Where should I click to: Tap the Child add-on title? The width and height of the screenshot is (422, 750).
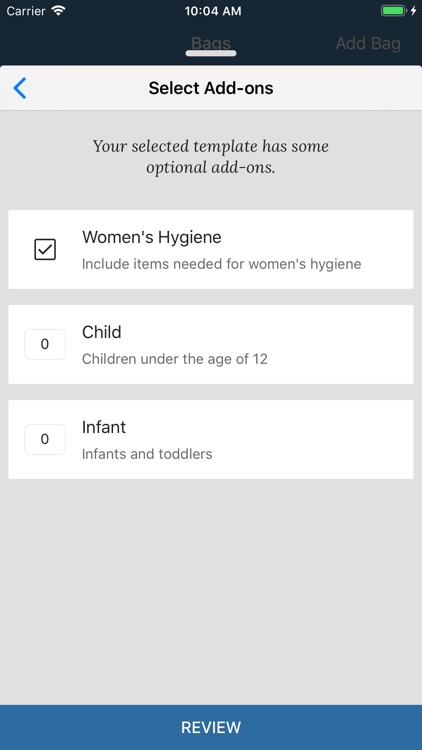coord(101,332)
